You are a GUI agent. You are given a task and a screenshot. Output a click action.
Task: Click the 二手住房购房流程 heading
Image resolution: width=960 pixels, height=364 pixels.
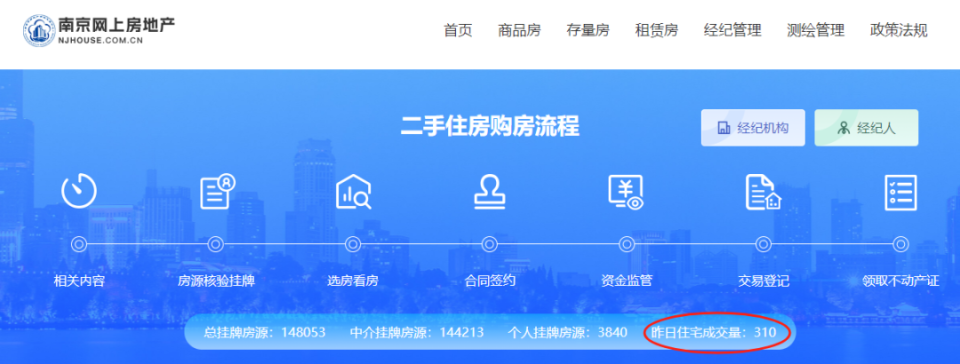coord(490,127)
